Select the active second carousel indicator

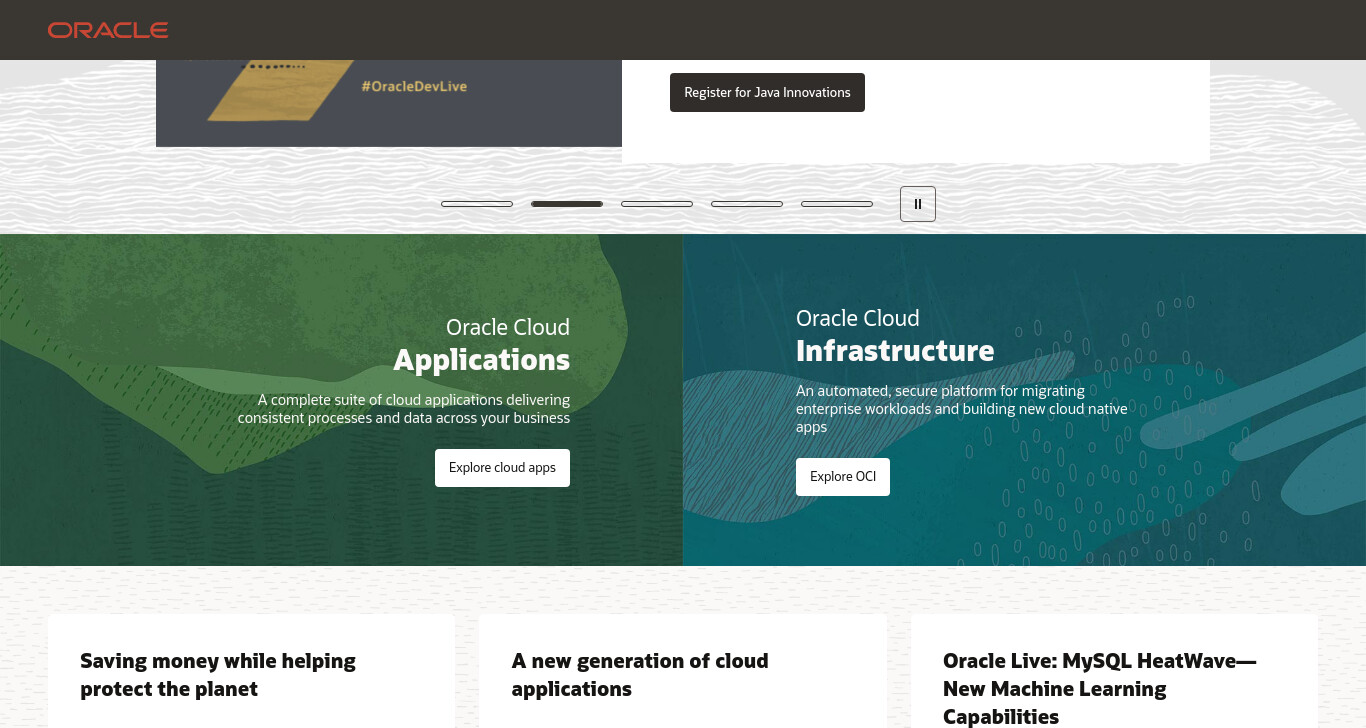coord(567,204)
